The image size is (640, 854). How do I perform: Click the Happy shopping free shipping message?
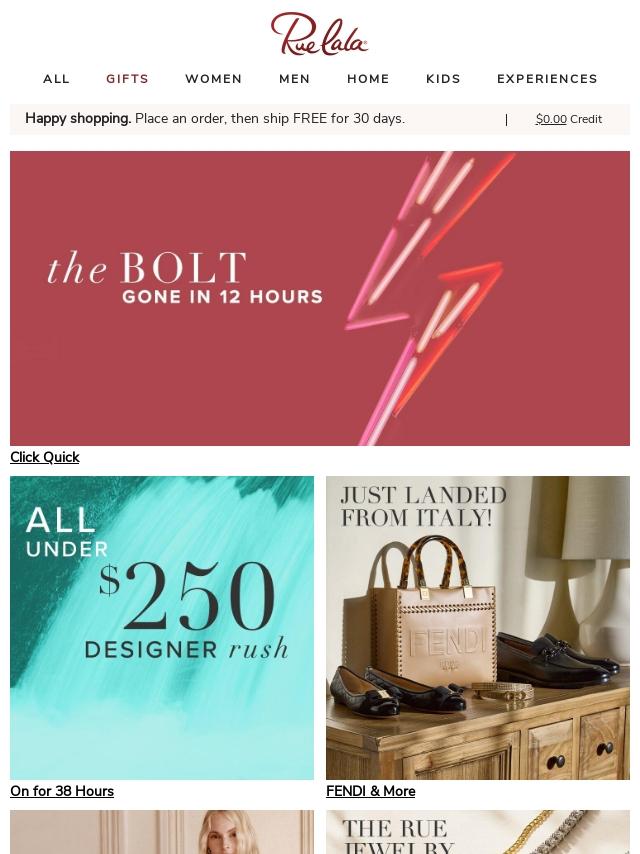[x=215, y=119]
